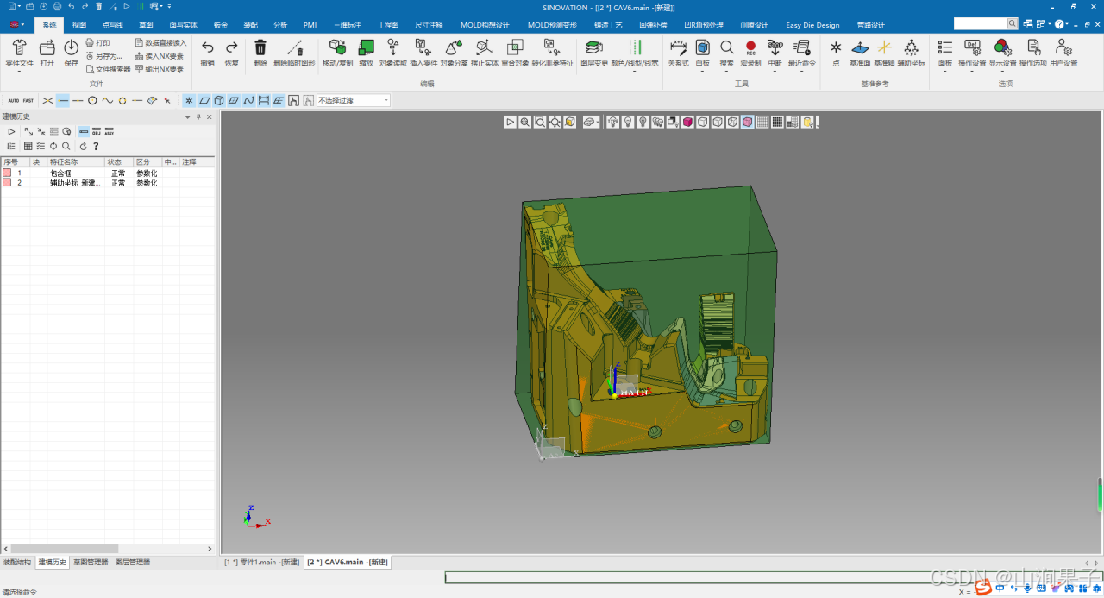This screenshot has height=598, width=1104.
Task: Activate the CAV6.main document tab
Action: click(x=348, y=562)
